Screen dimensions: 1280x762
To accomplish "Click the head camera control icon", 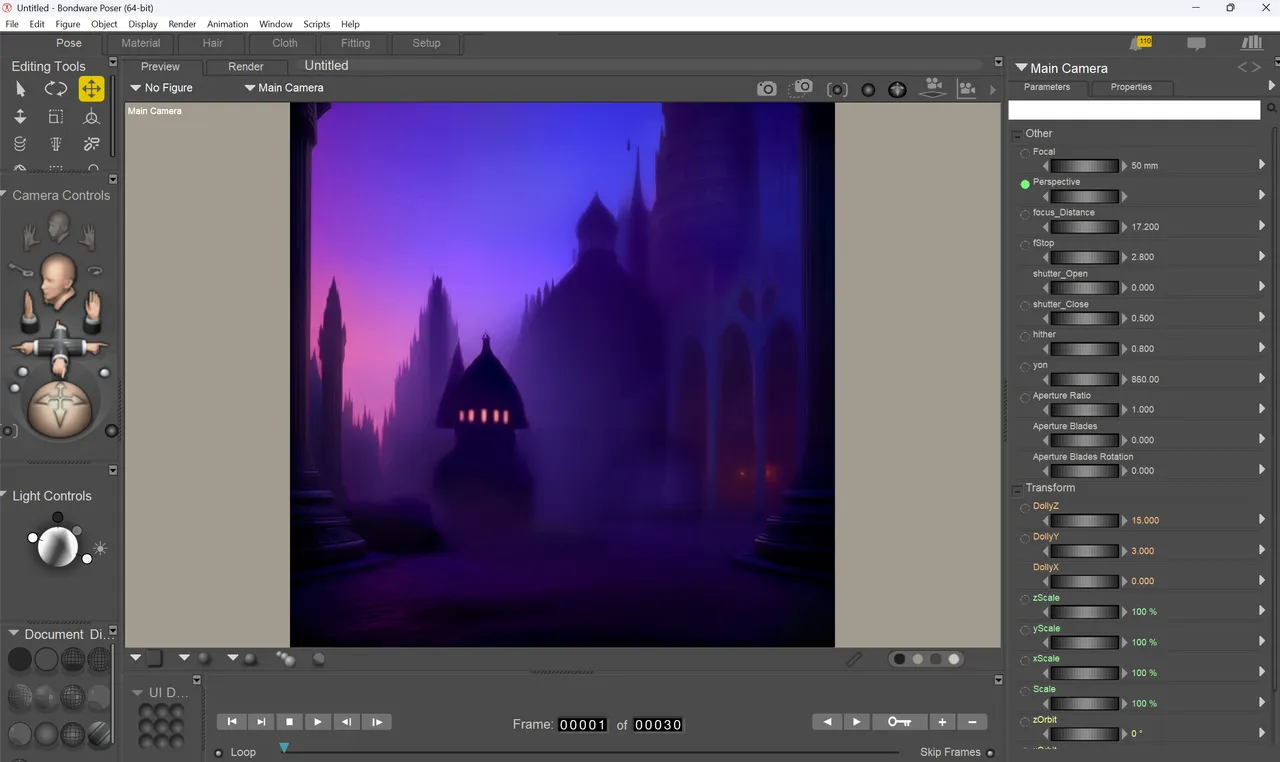I will 59,227.
